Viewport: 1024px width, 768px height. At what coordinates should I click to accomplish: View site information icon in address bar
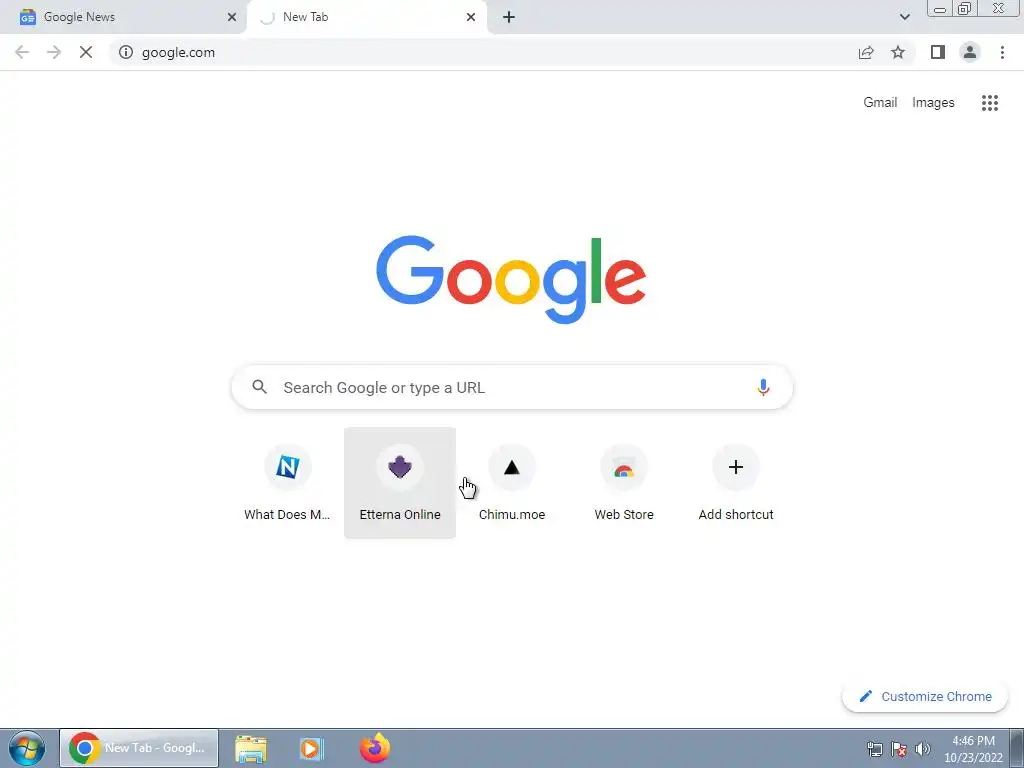point(126,52)
